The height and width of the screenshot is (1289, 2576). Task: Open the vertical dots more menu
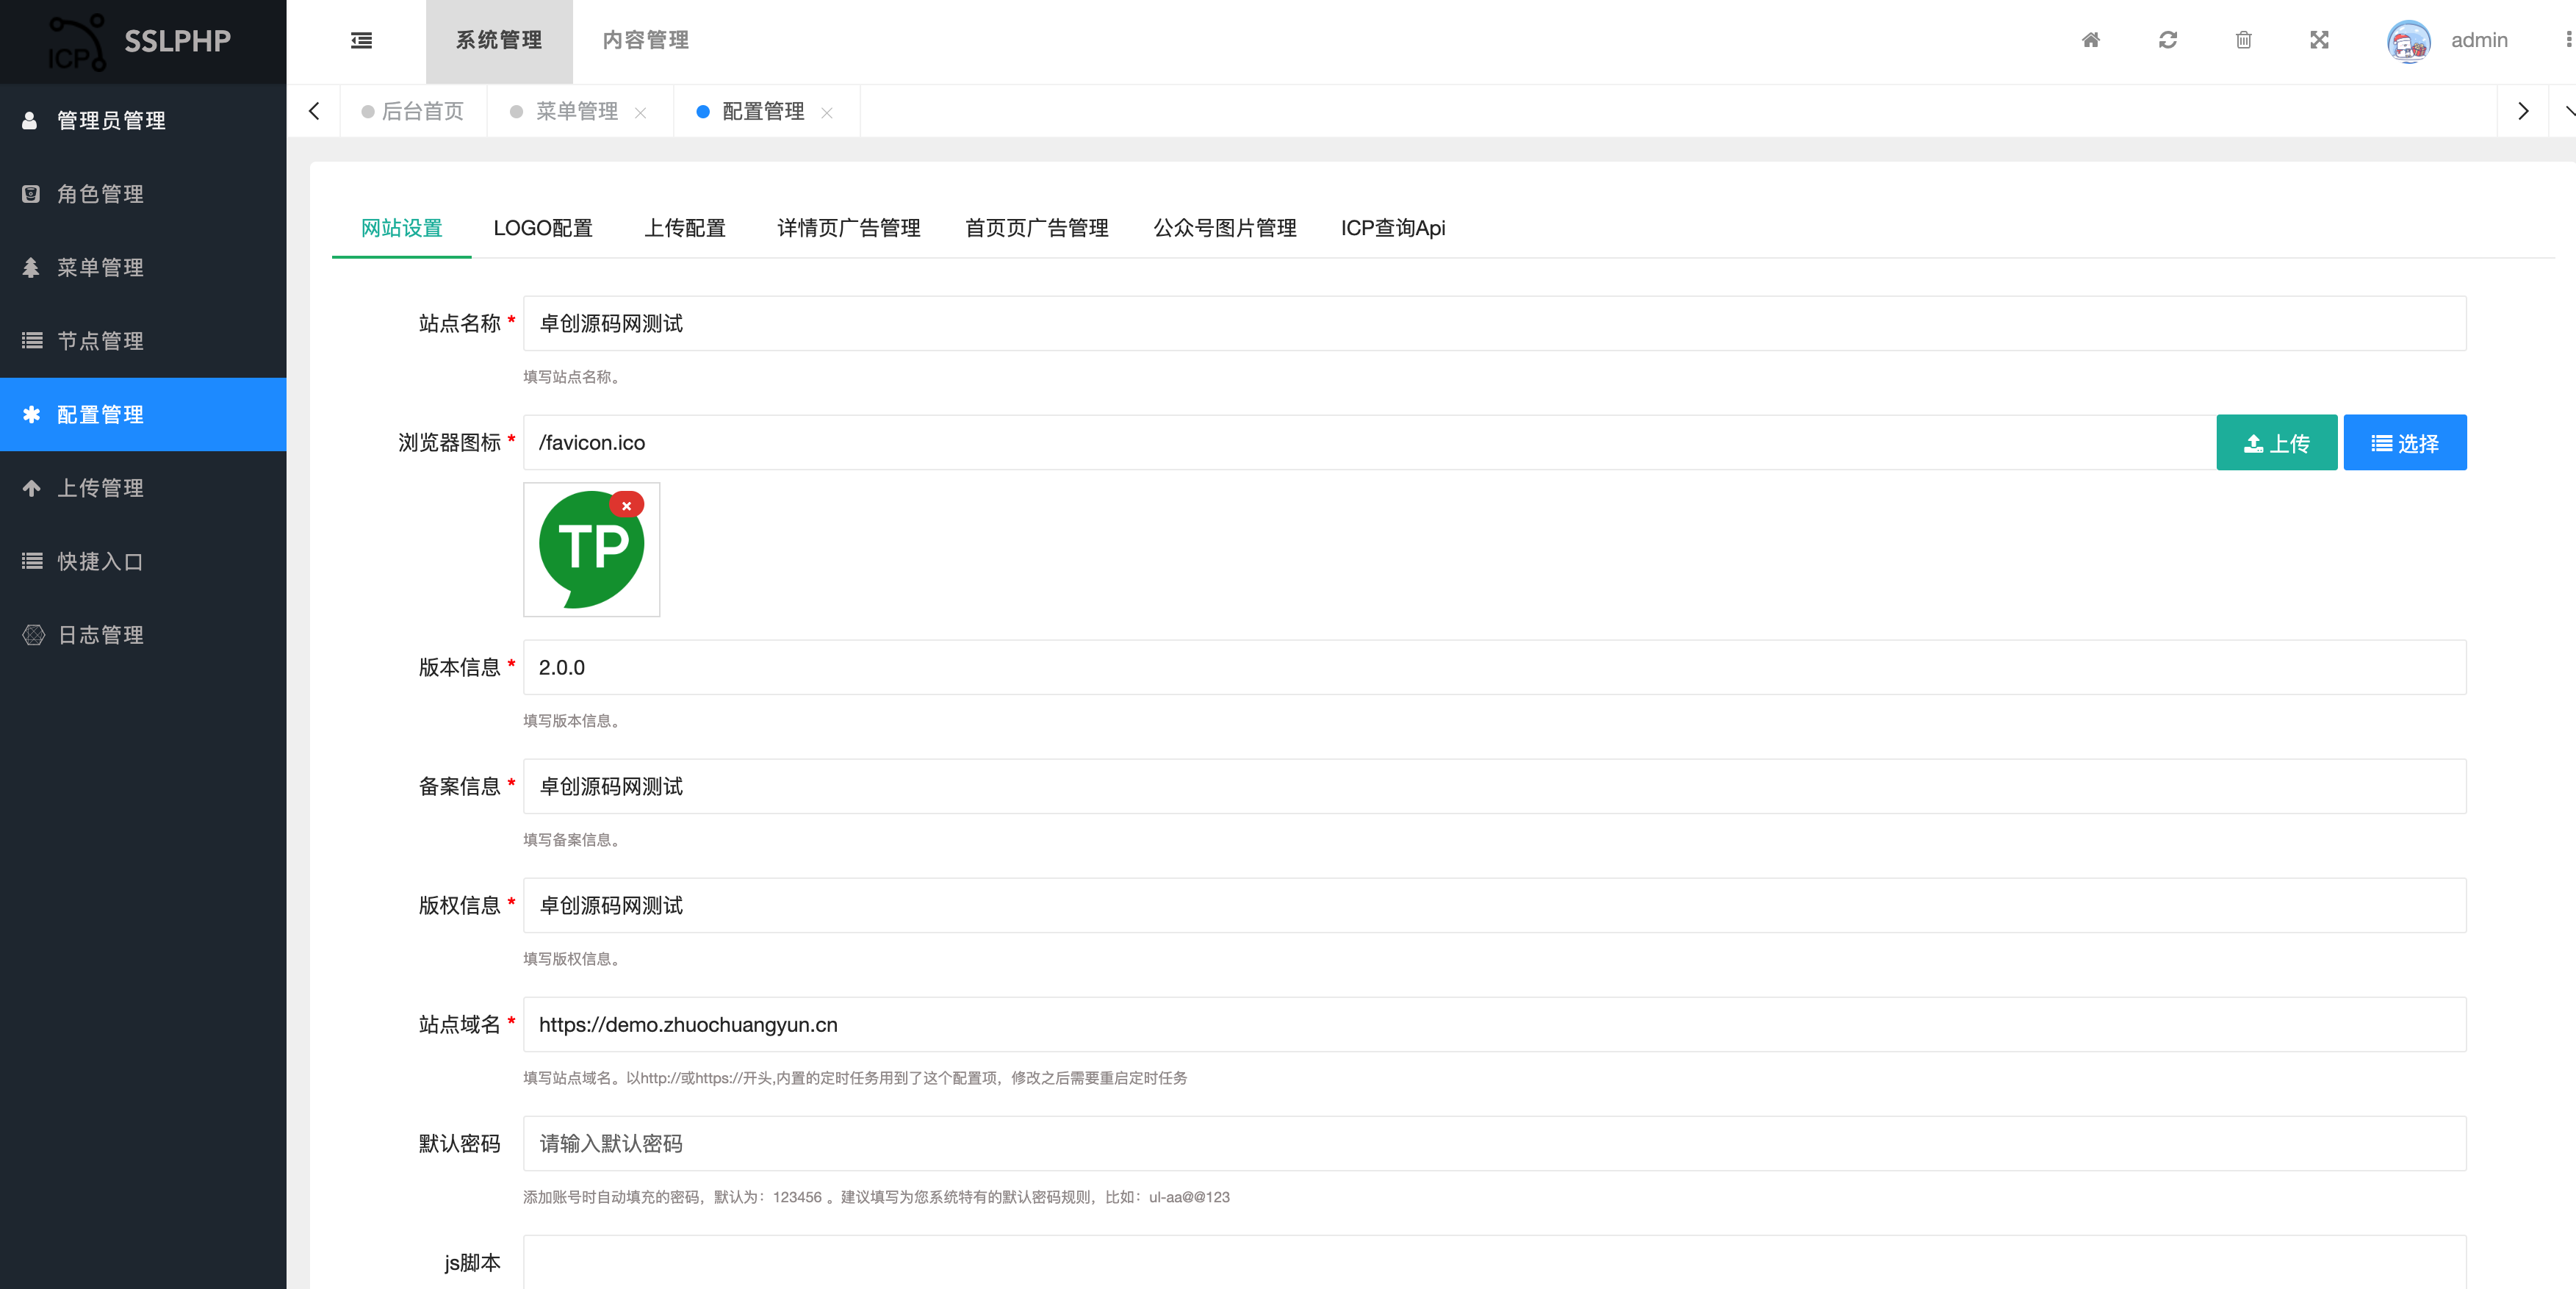(2568, 40)
